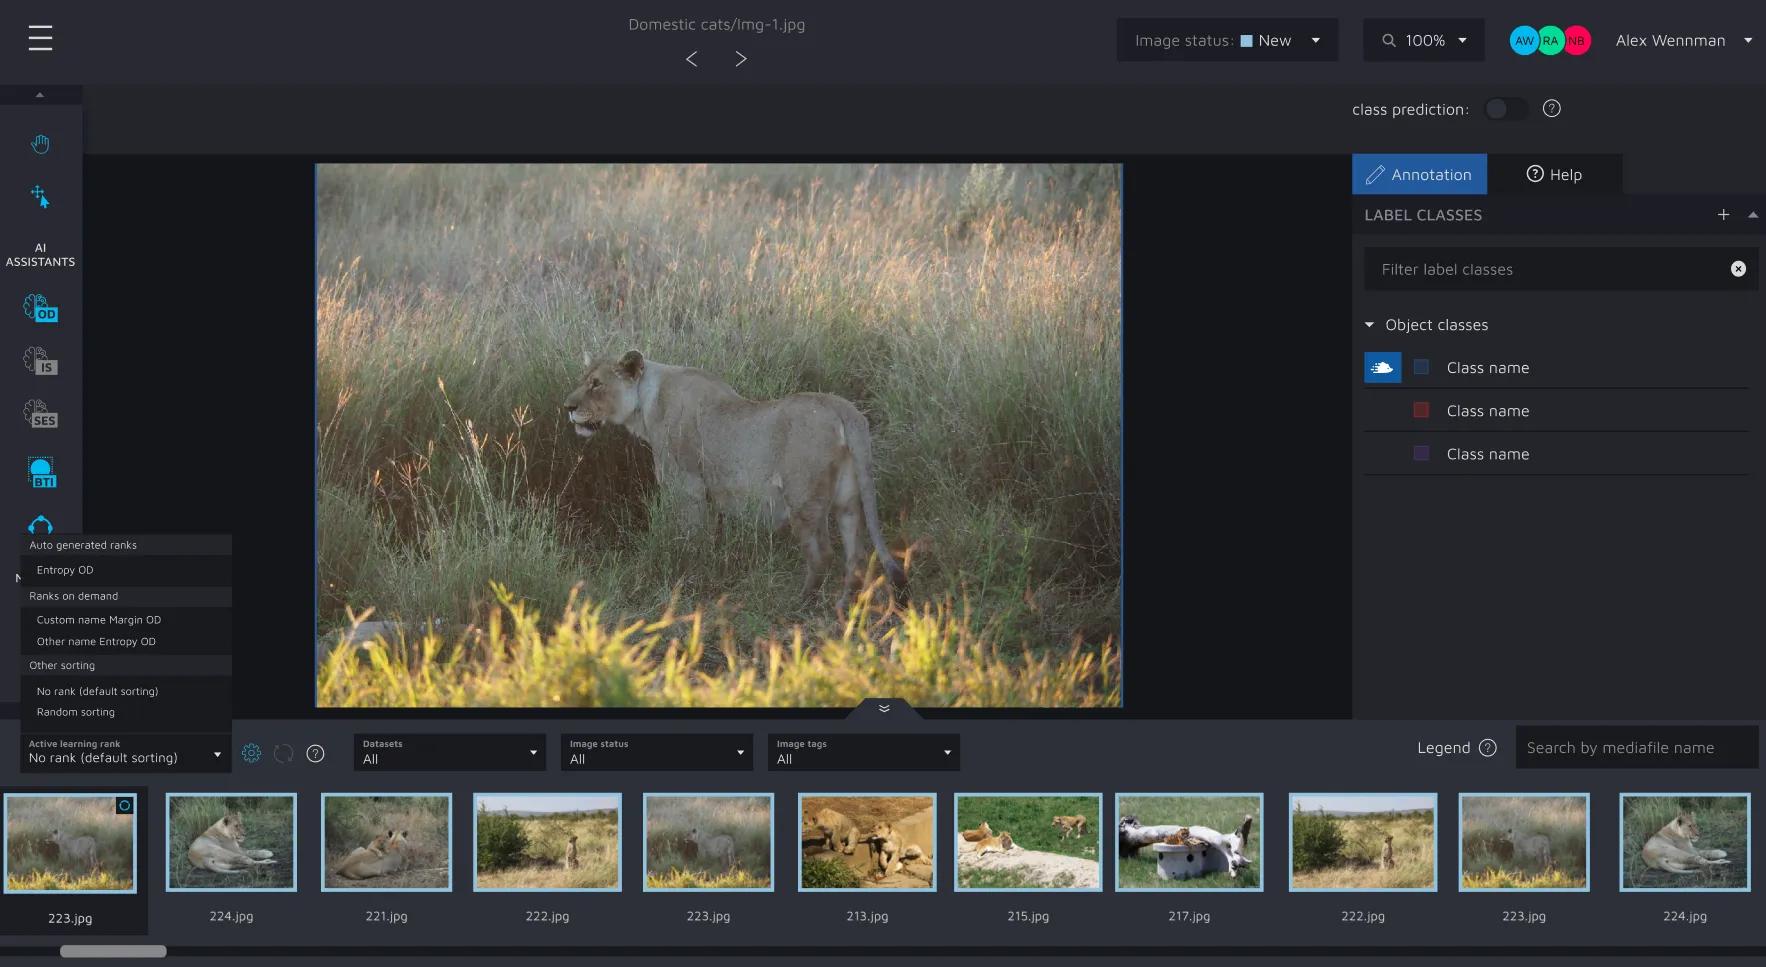Go to the next image arrow
This screenshot has height=967, width=1766.
click(x=741, y=59)
